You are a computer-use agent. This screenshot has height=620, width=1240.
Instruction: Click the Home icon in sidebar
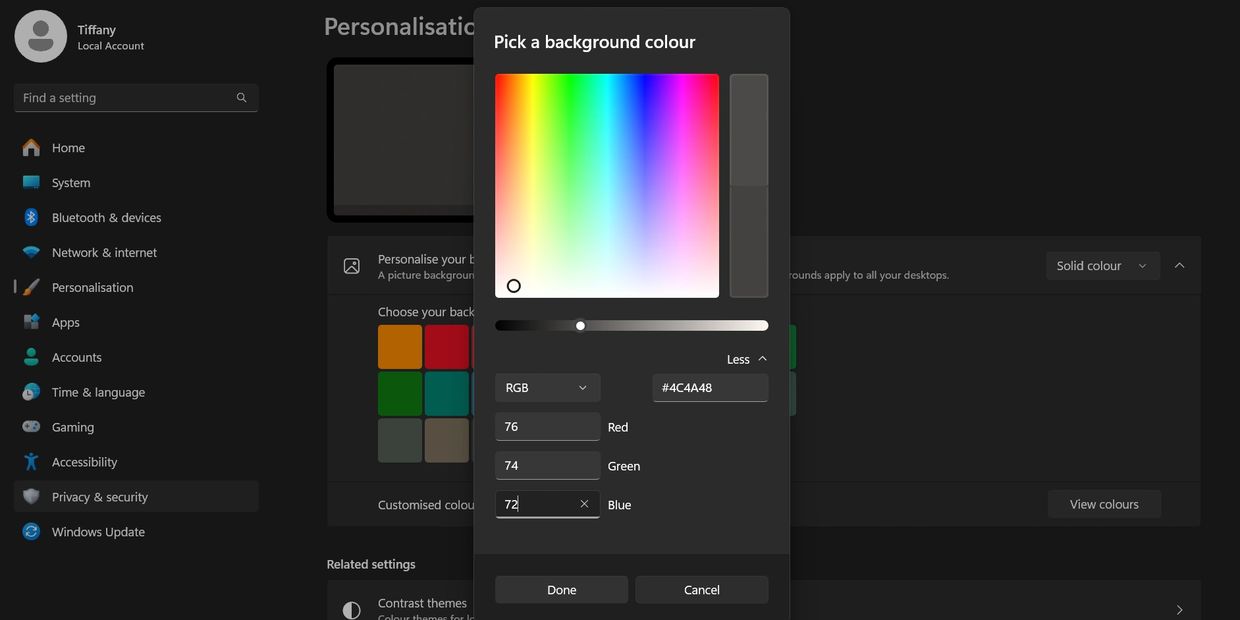pyautogui.click(x=31, y=148)
